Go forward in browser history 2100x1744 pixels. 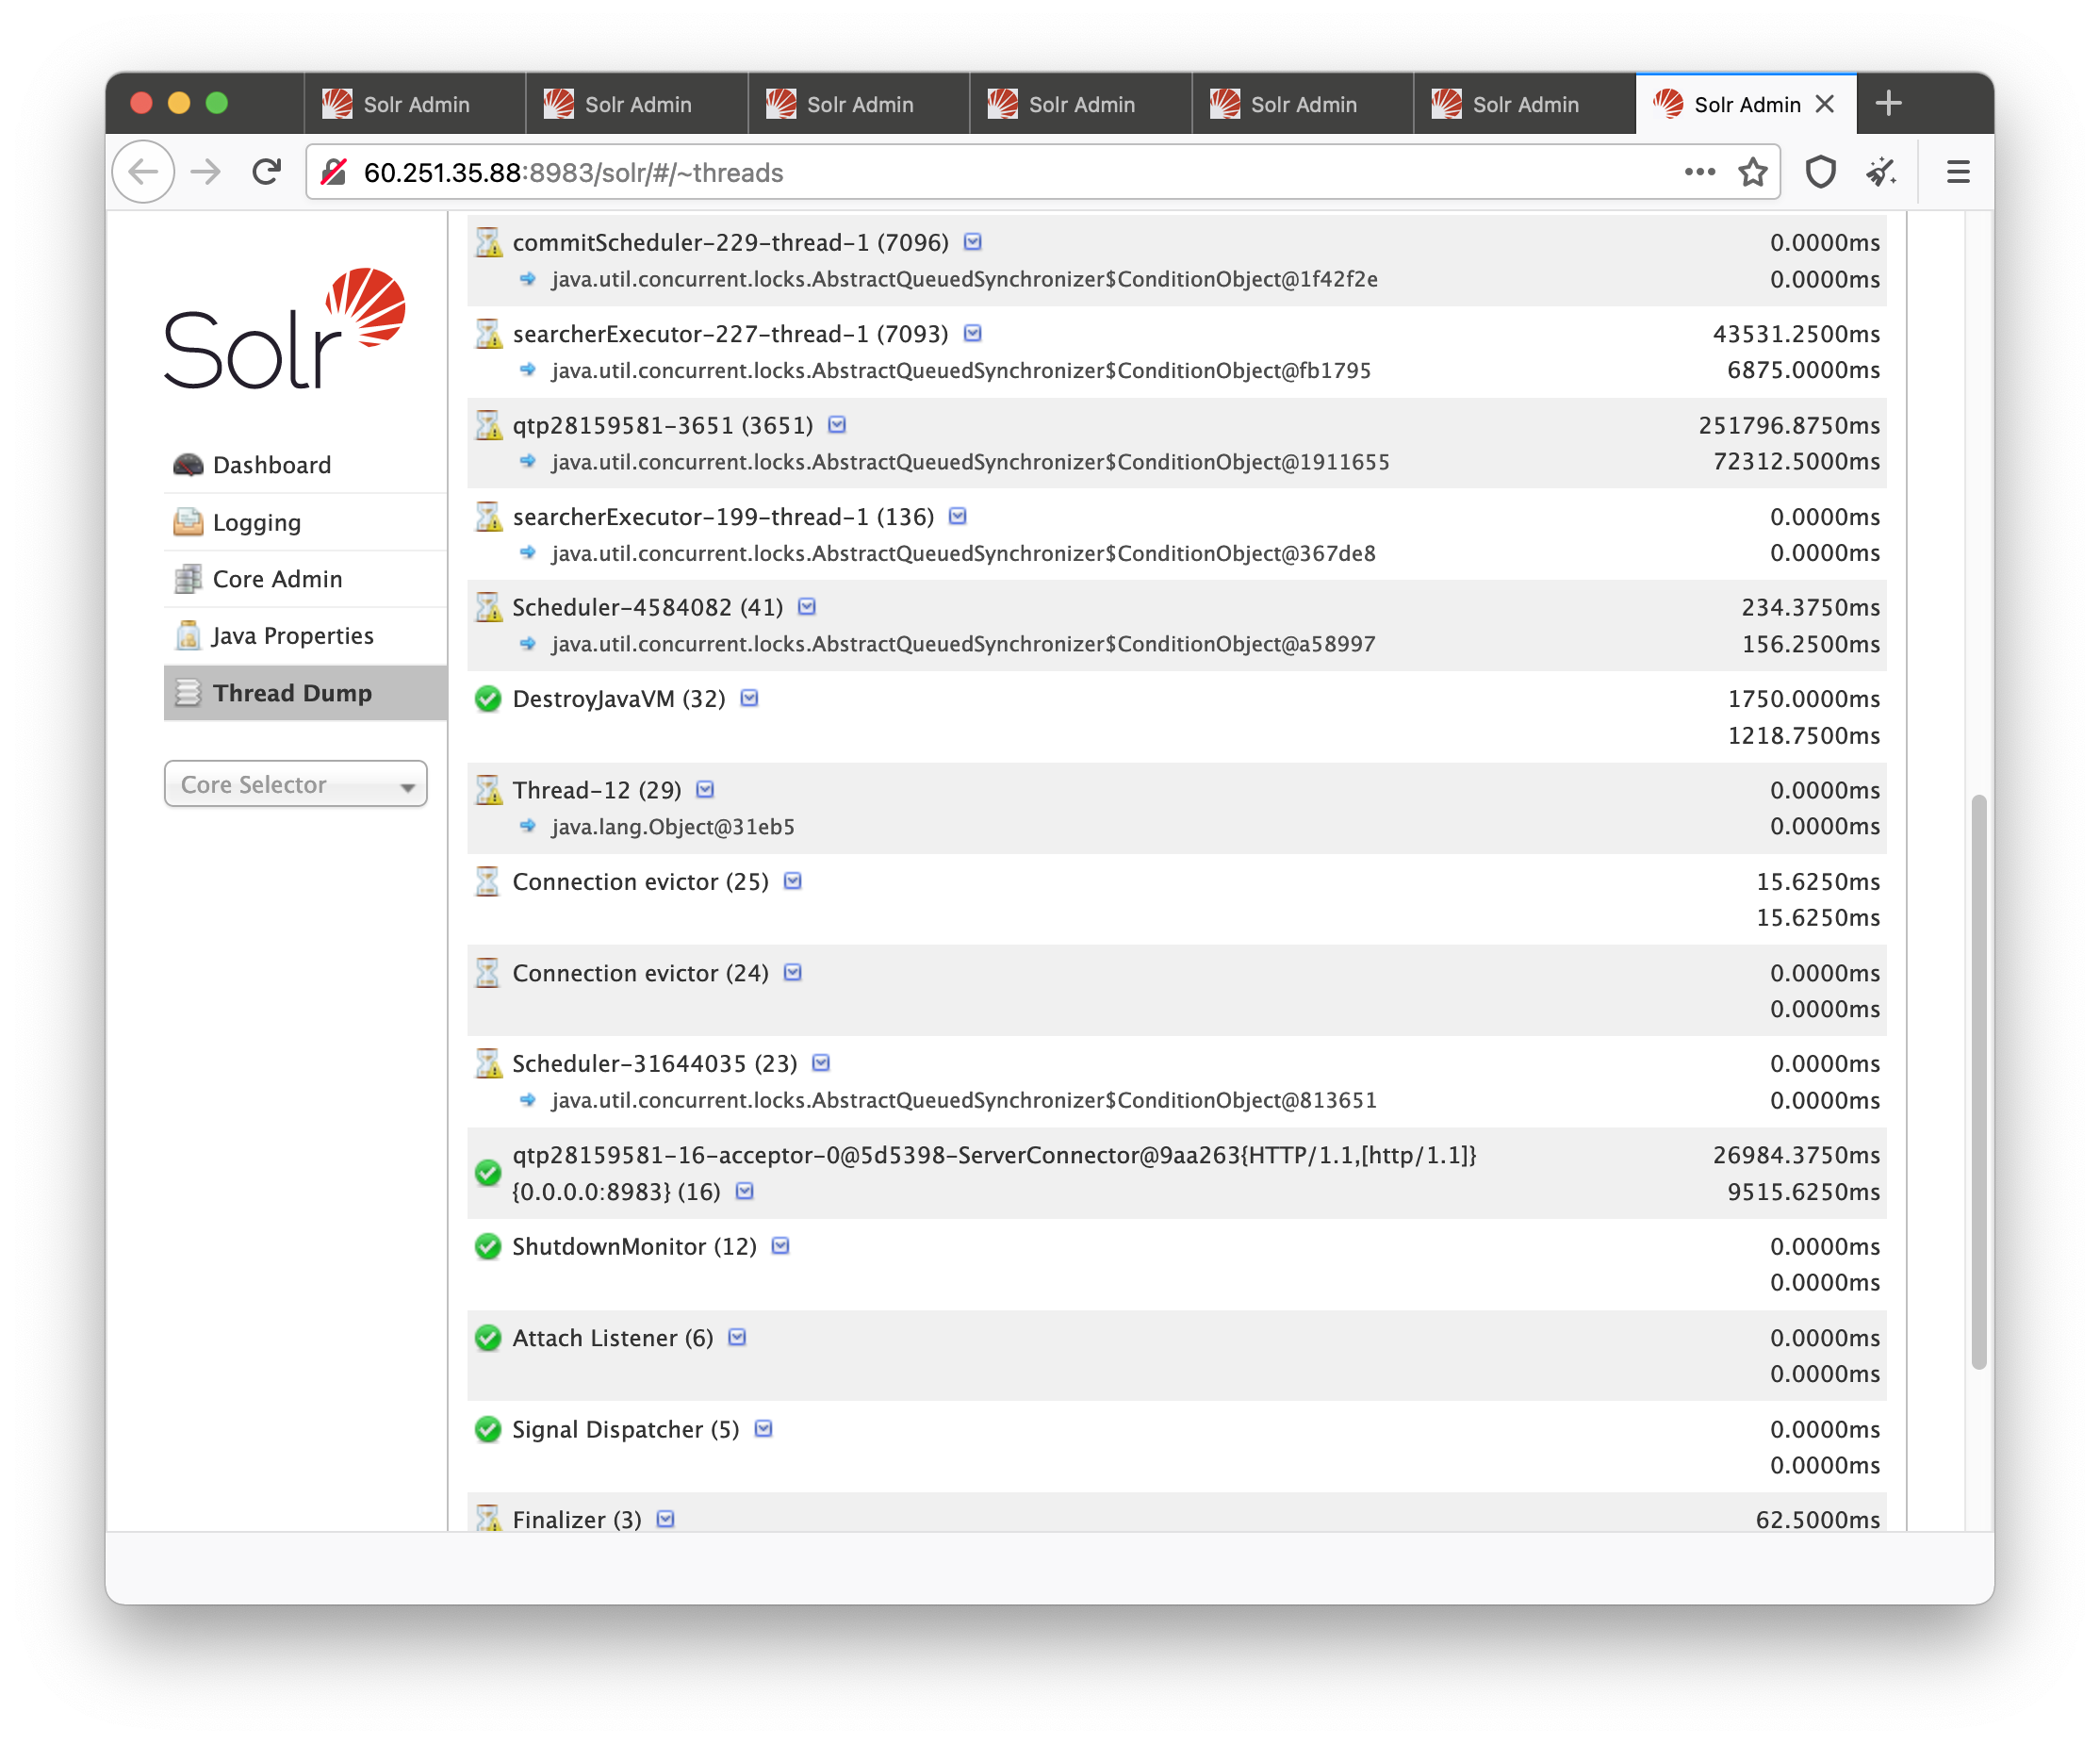point(206,172)
